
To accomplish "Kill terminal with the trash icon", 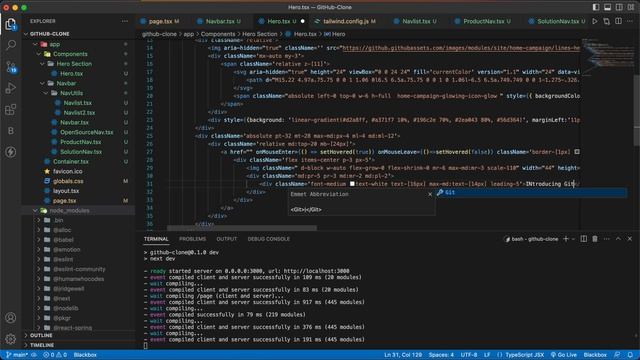I will click(x=595, y=239).
